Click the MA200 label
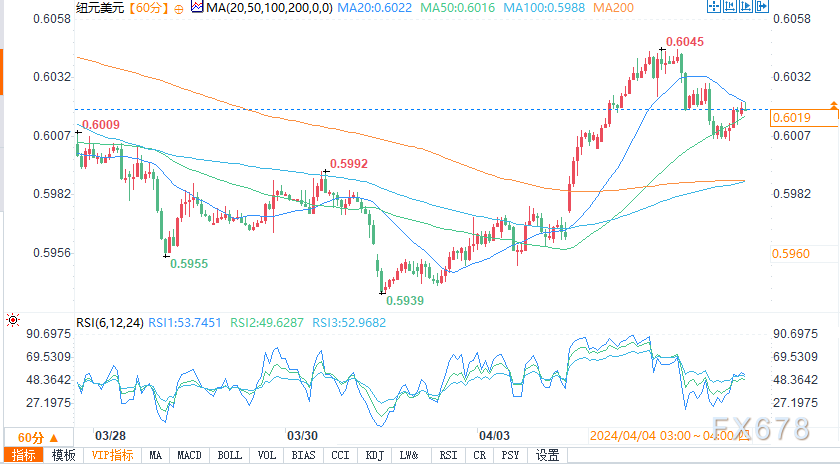 point(613,8)
